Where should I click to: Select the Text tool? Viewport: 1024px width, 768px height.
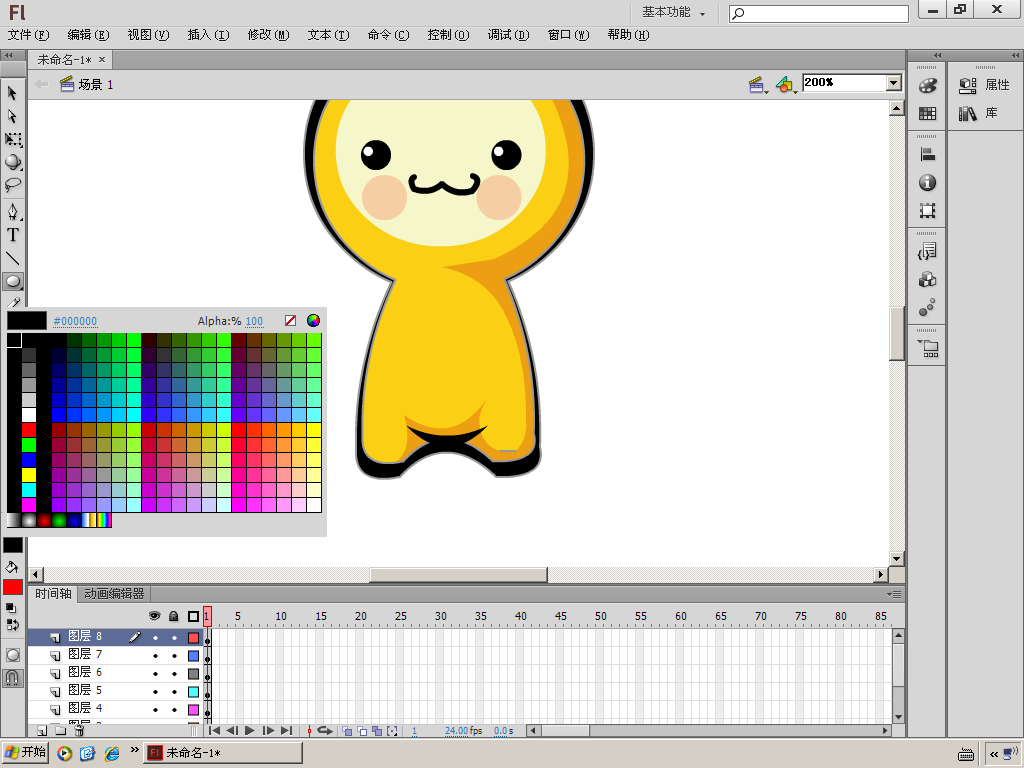pyautogui.click(x=12, y=235)
